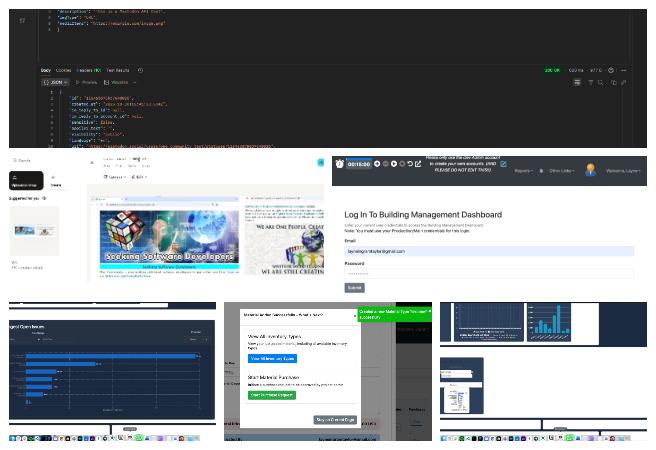The image size is (656, 450).
Task: Switch to the Cookies tab
Action: tap(64, 70)
